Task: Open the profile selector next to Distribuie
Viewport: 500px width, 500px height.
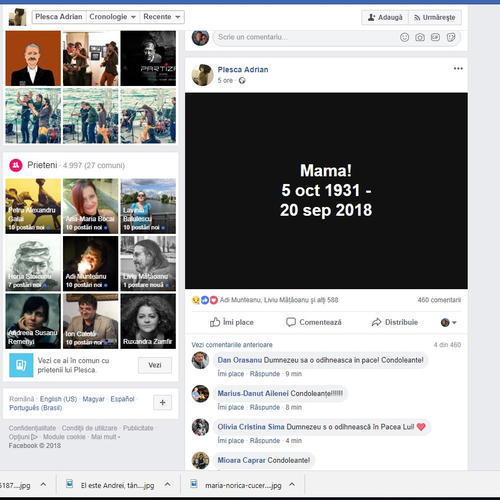Action: (x=448, y=322)
